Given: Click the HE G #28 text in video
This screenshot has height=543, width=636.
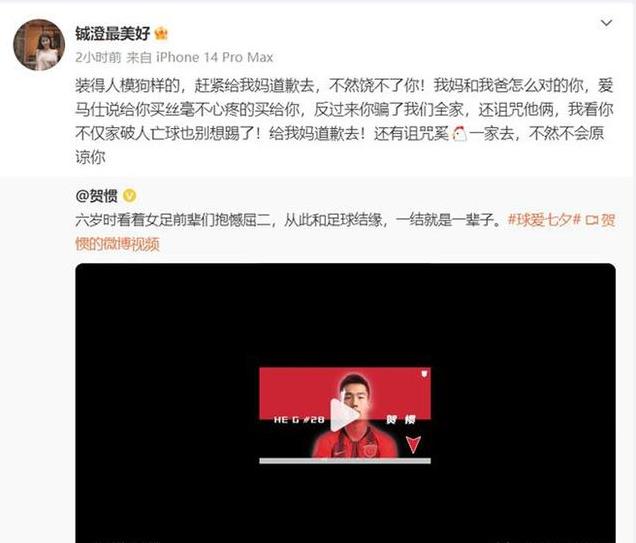Looking at the screenshot, I should point(299,419).
